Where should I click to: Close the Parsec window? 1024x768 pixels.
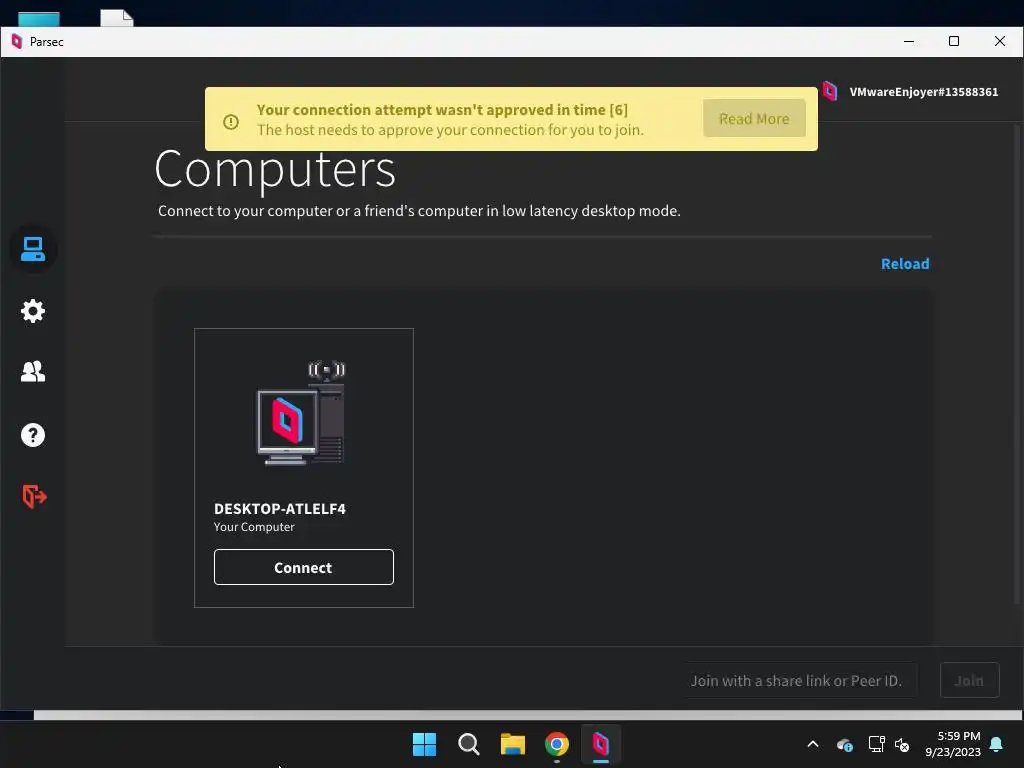pyautogui.click(x=999, y=41)
